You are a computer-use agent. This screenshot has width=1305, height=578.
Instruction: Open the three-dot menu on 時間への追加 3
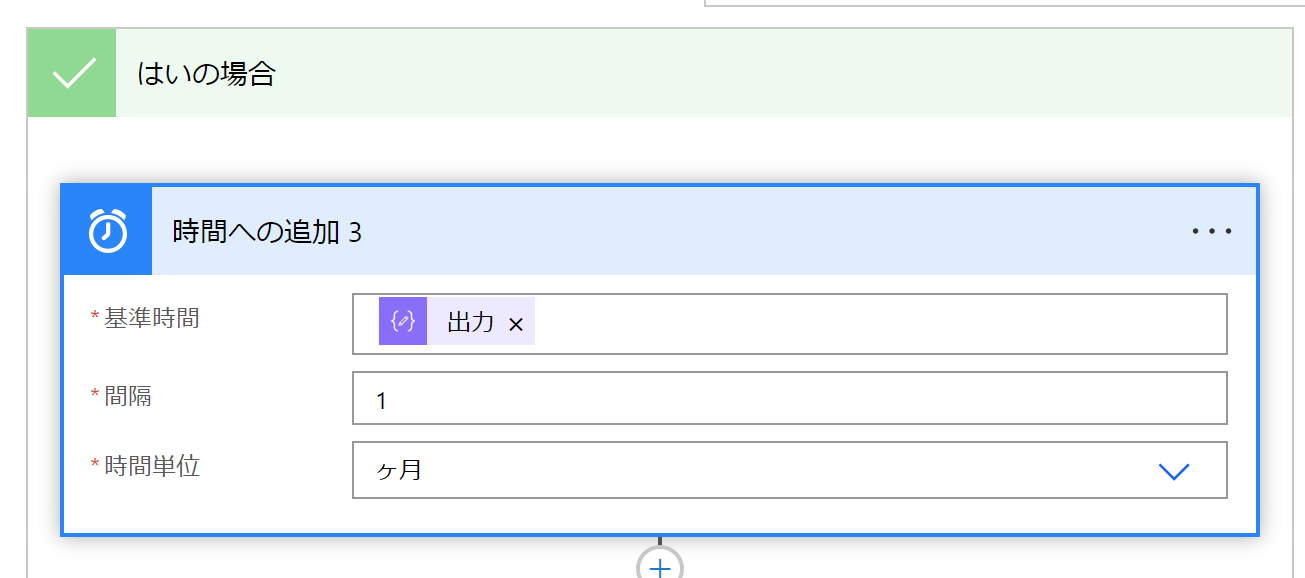click(x=1211, y=231)
